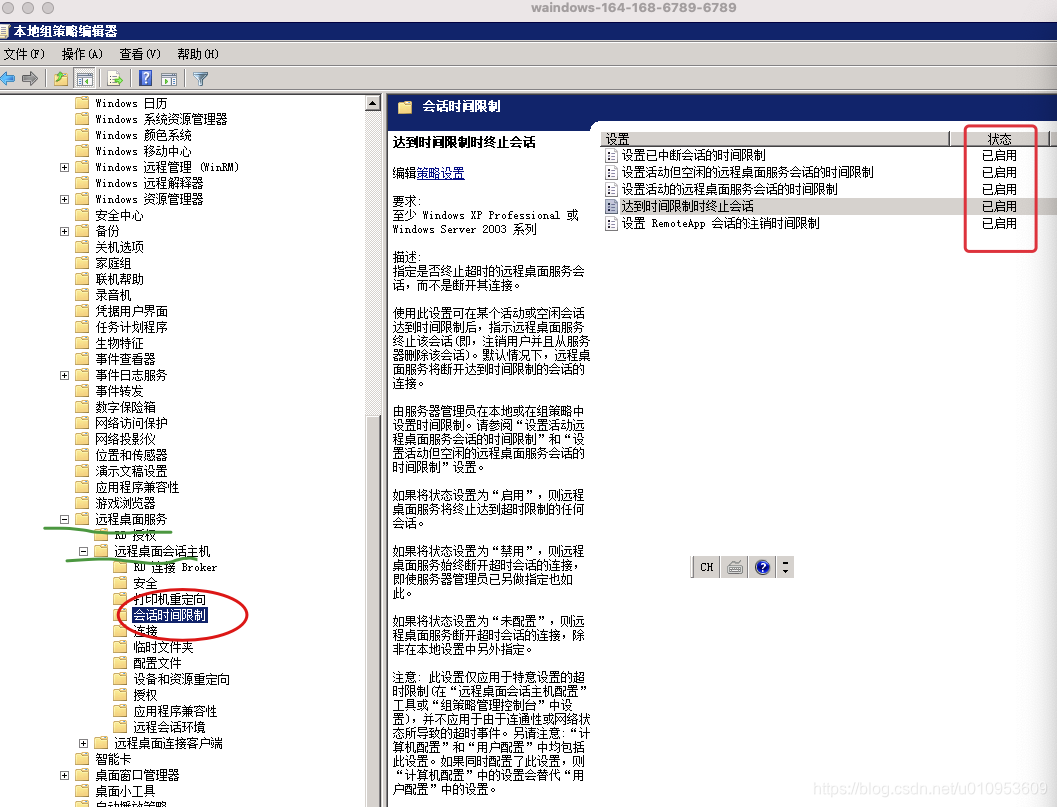Click the folder icon beside 网络访问保护
The image size is (1057, 807).
pos(82,423)
